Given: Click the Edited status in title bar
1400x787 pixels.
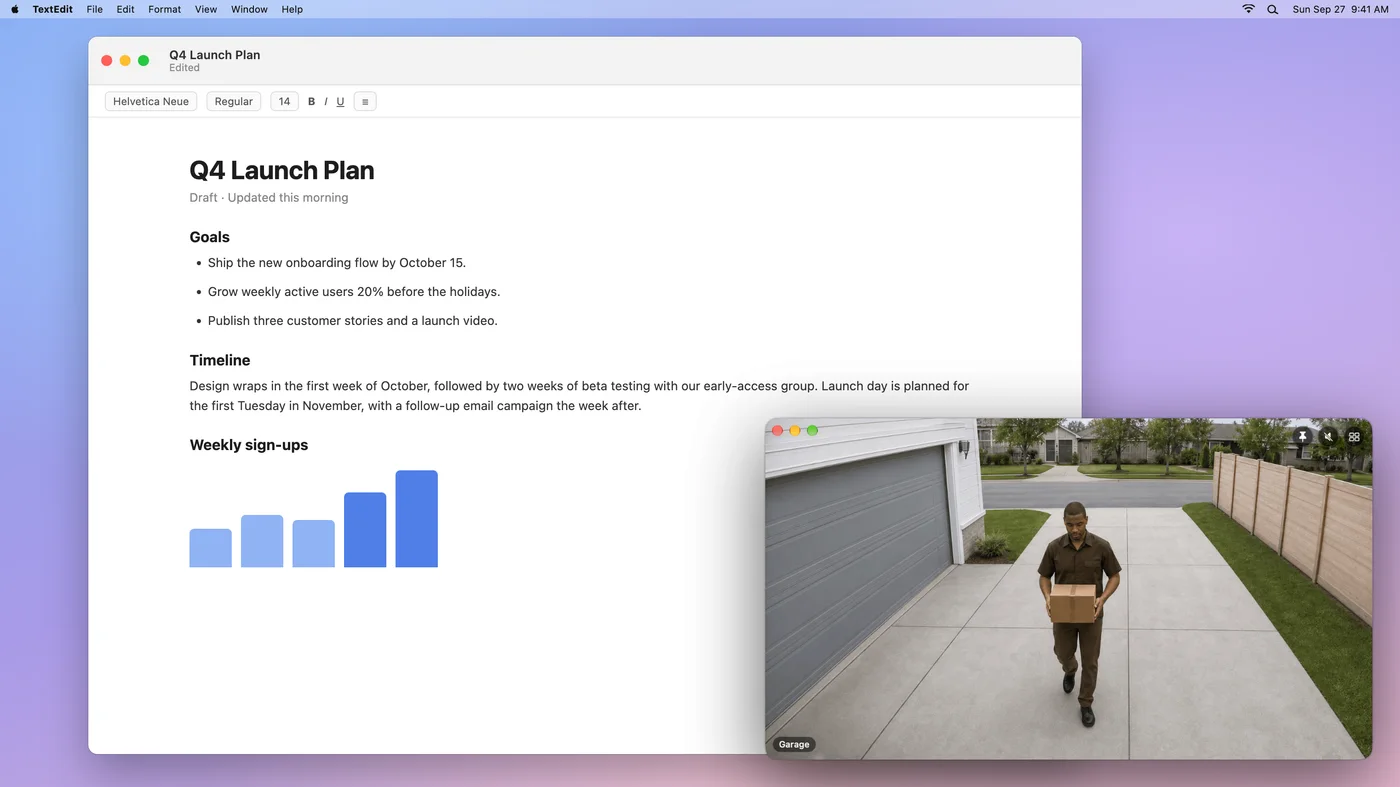Looking at the screenshot, I should click(184, 68).
